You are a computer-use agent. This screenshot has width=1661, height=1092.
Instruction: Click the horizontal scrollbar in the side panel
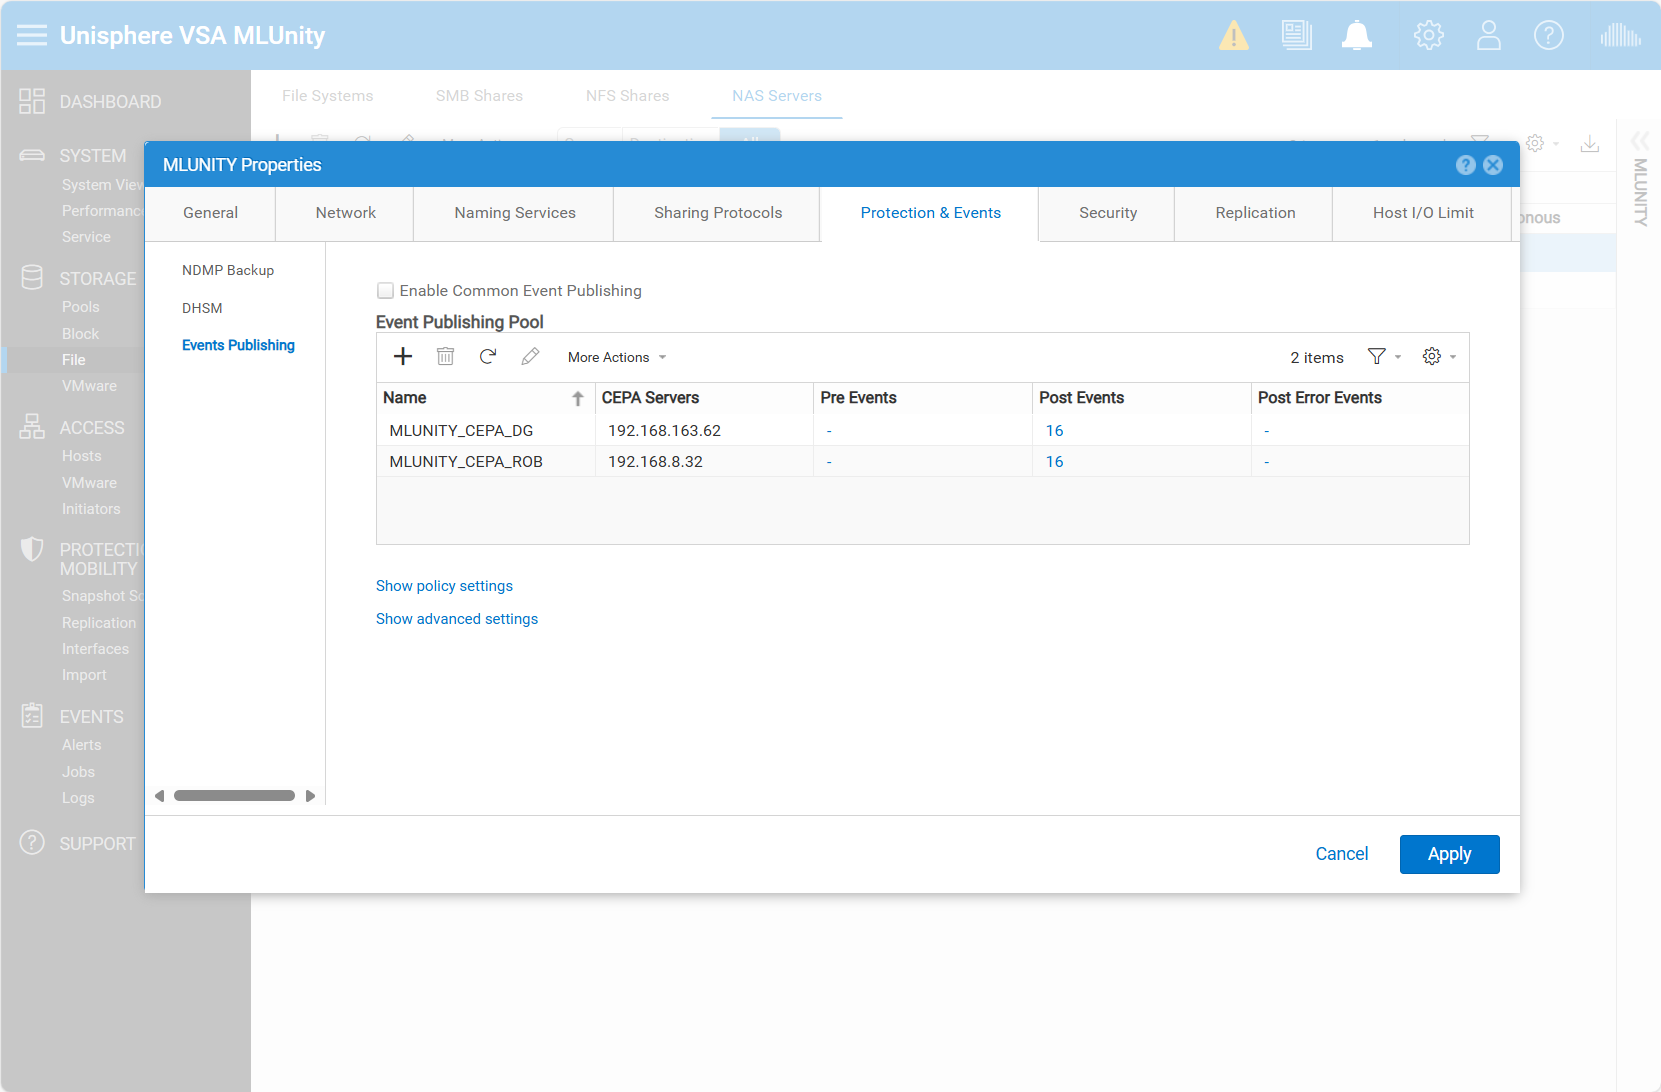[234, 796]
